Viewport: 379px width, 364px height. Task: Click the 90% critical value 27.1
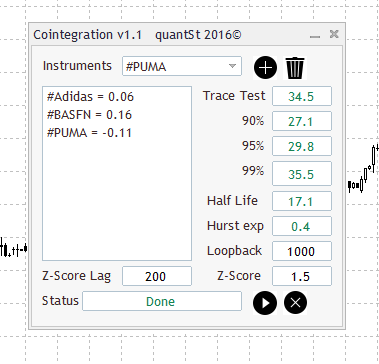coord(302,121)
